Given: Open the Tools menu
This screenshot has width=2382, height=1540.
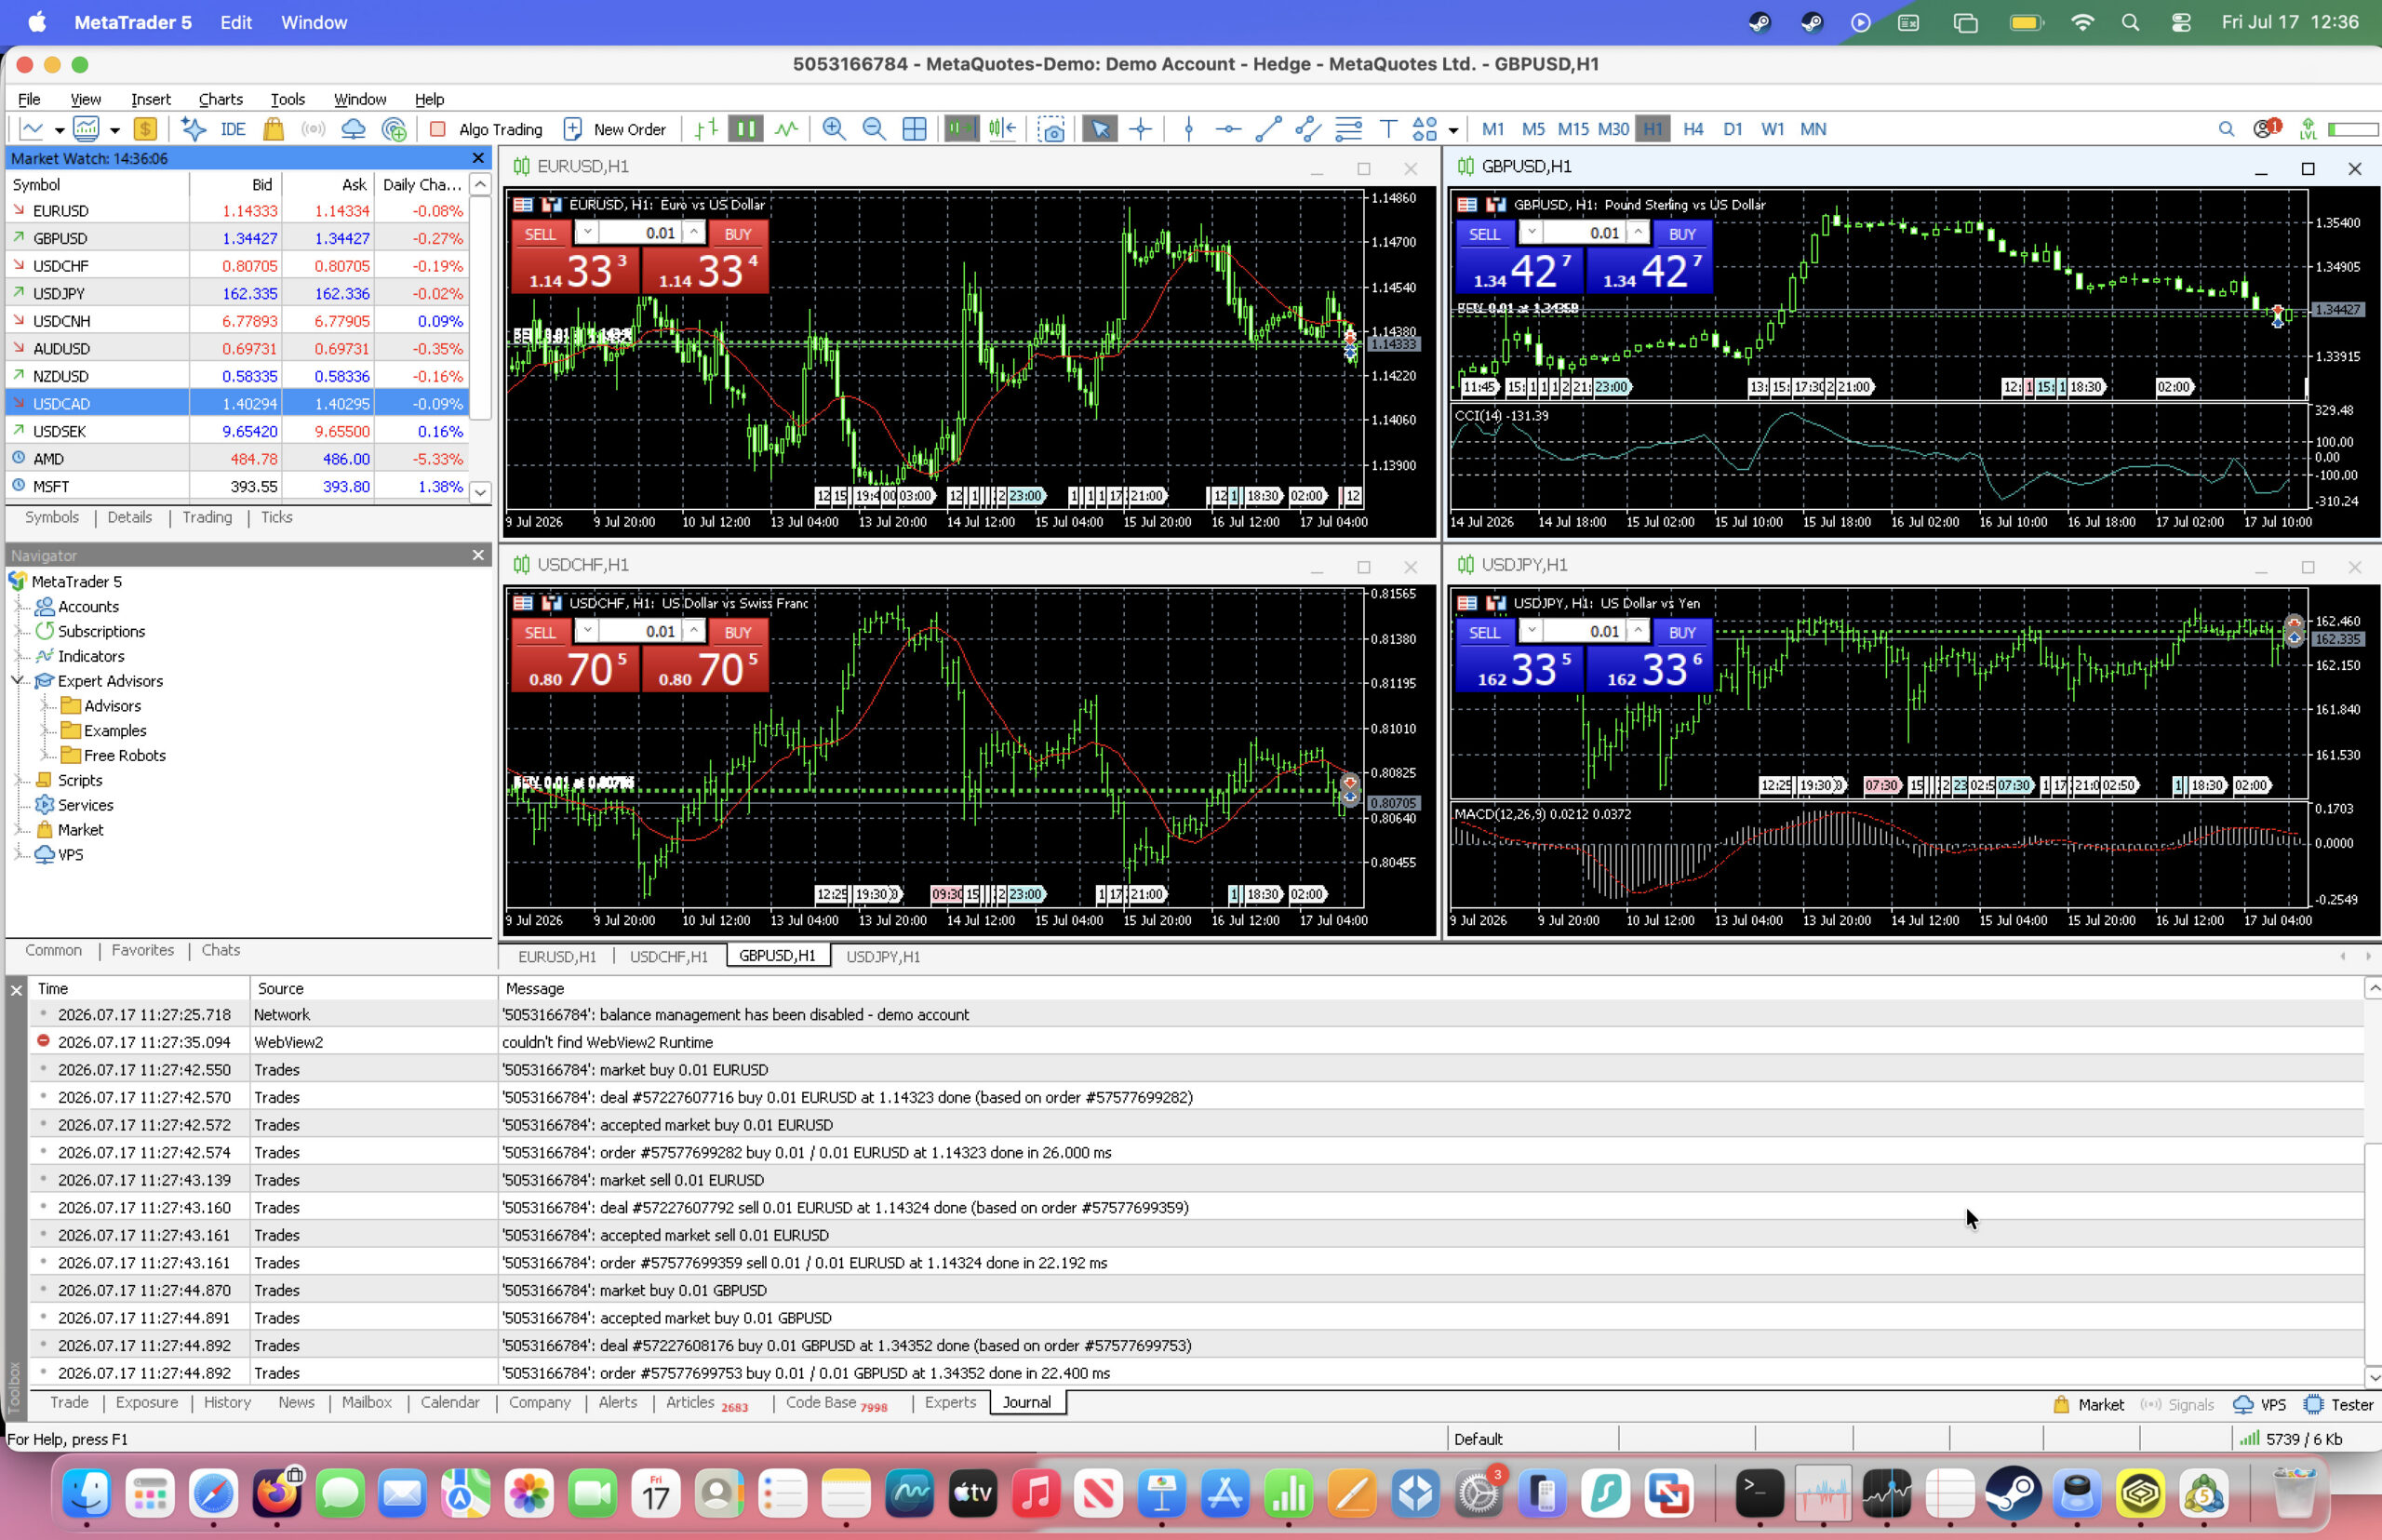Looking at the screenshot, I should pyautogui.click(x=287, y=99).
